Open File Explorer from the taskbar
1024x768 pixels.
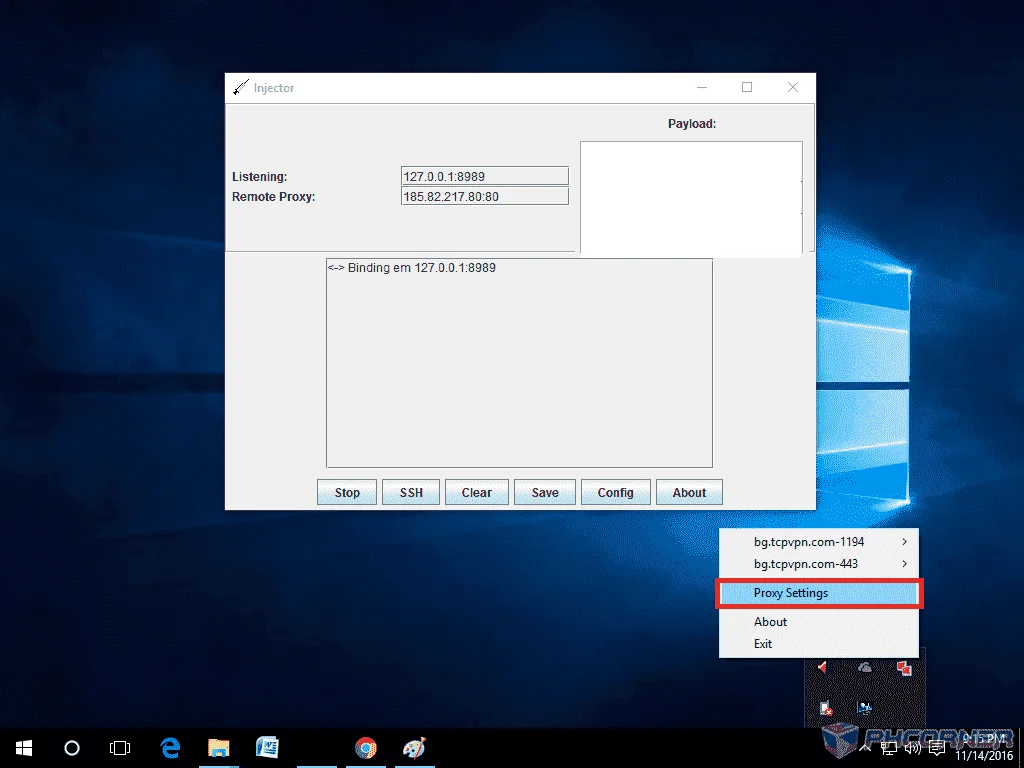click(x=219, y=748)
